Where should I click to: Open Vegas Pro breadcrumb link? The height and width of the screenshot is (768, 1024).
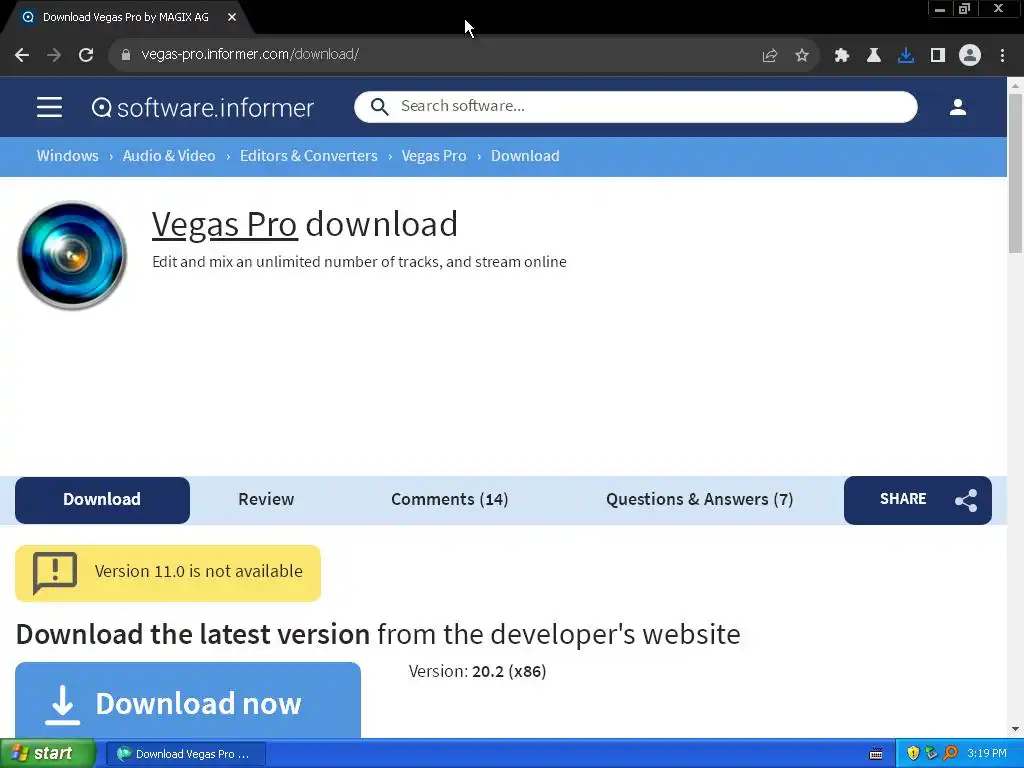click(434, 156)
